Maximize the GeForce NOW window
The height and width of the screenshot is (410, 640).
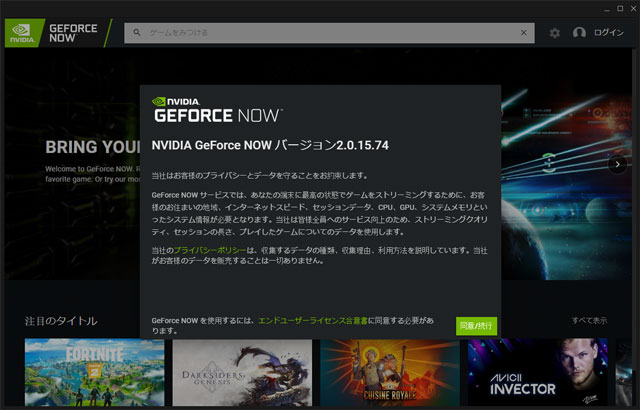coord(620,9)
